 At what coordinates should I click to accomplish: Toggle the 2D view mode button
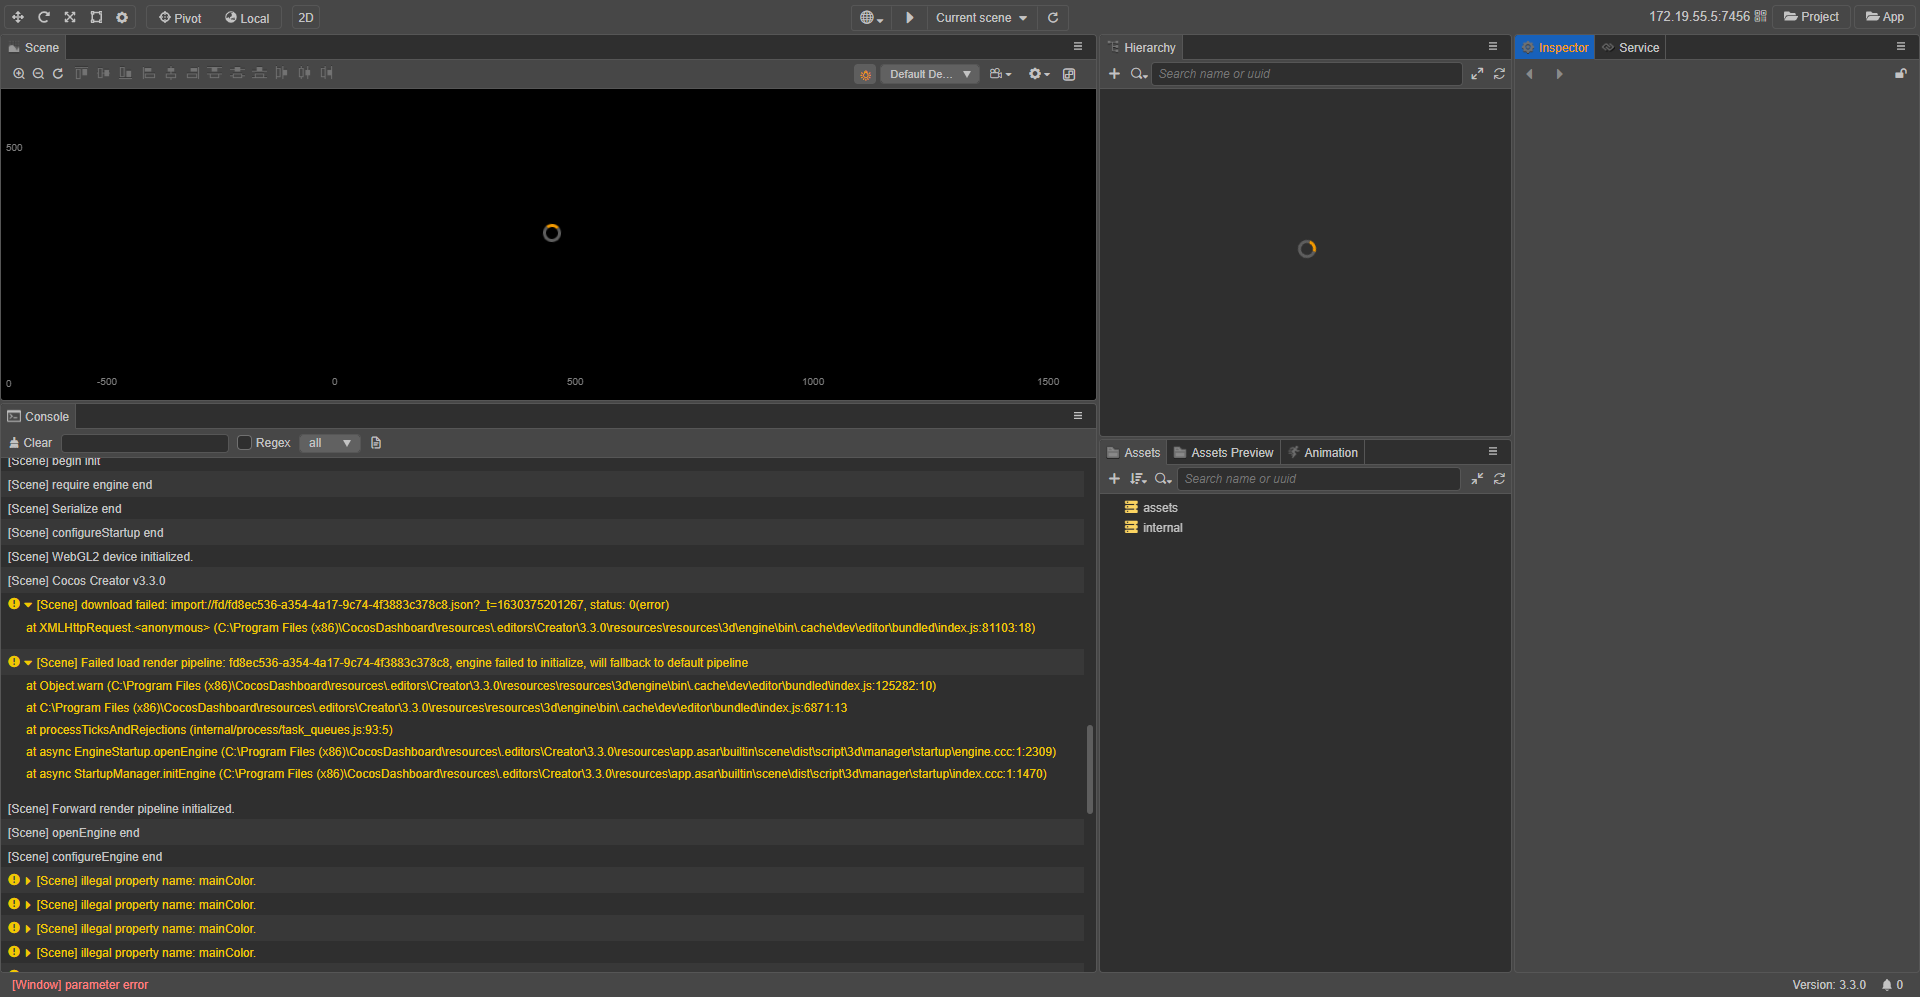[x=306, y=17]
